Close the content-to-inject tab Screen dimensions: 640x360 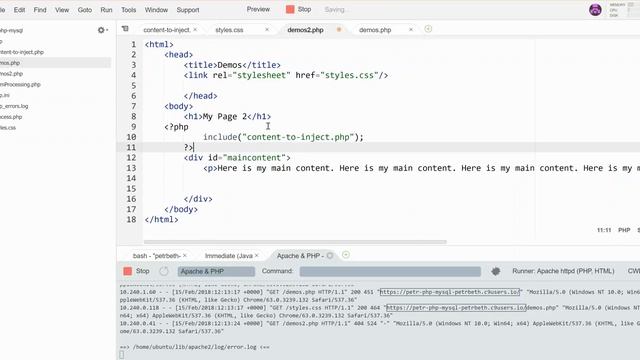[195, 29]
